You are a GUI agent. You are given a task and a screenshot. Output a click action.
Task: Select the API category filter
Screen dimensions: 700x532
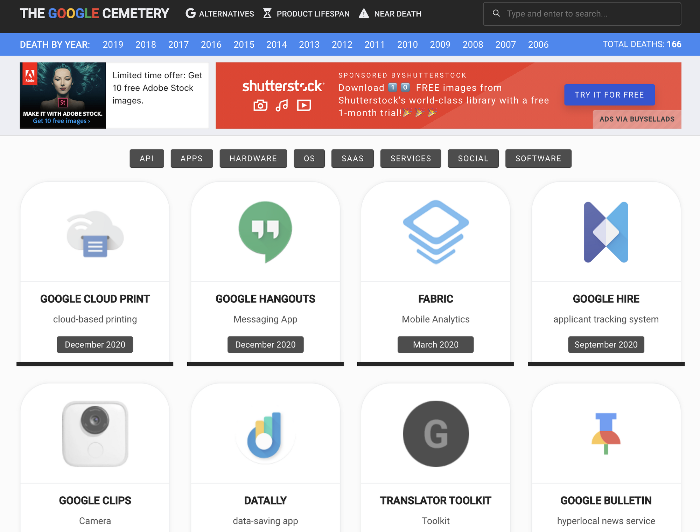point(147,158)
